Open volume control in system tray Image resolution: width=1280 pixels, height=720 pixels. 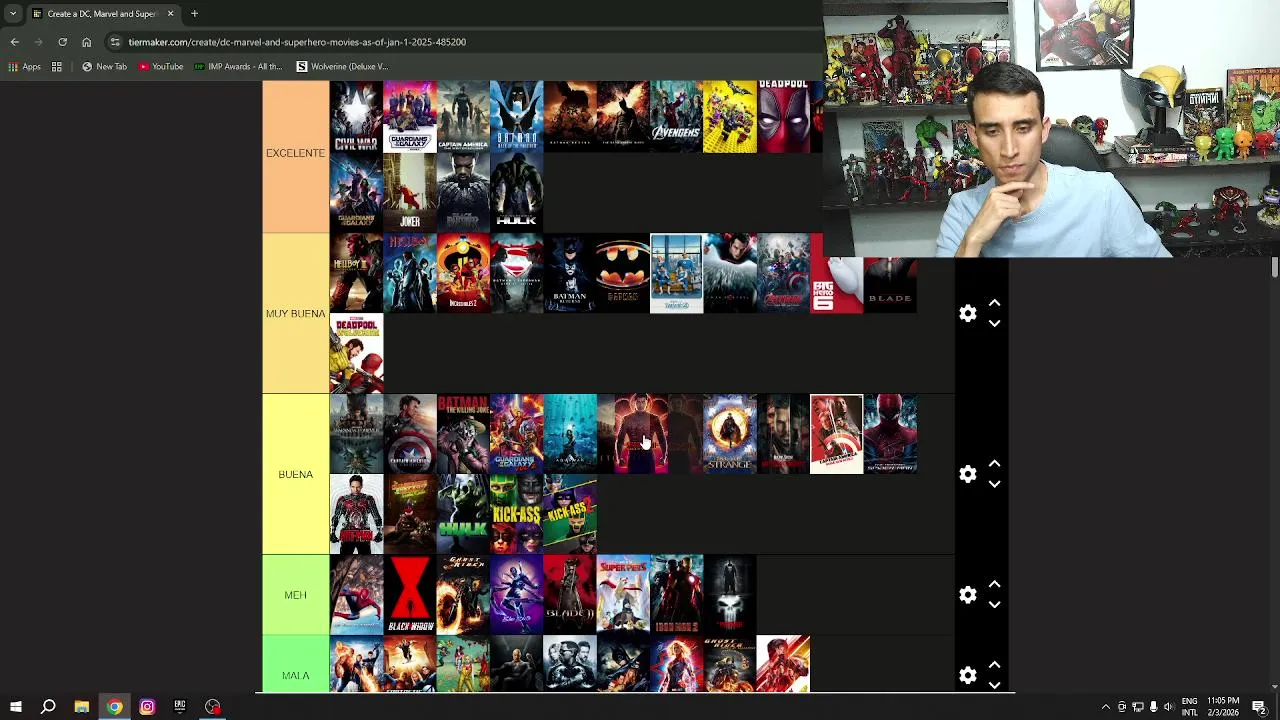tap(1168, 707)
